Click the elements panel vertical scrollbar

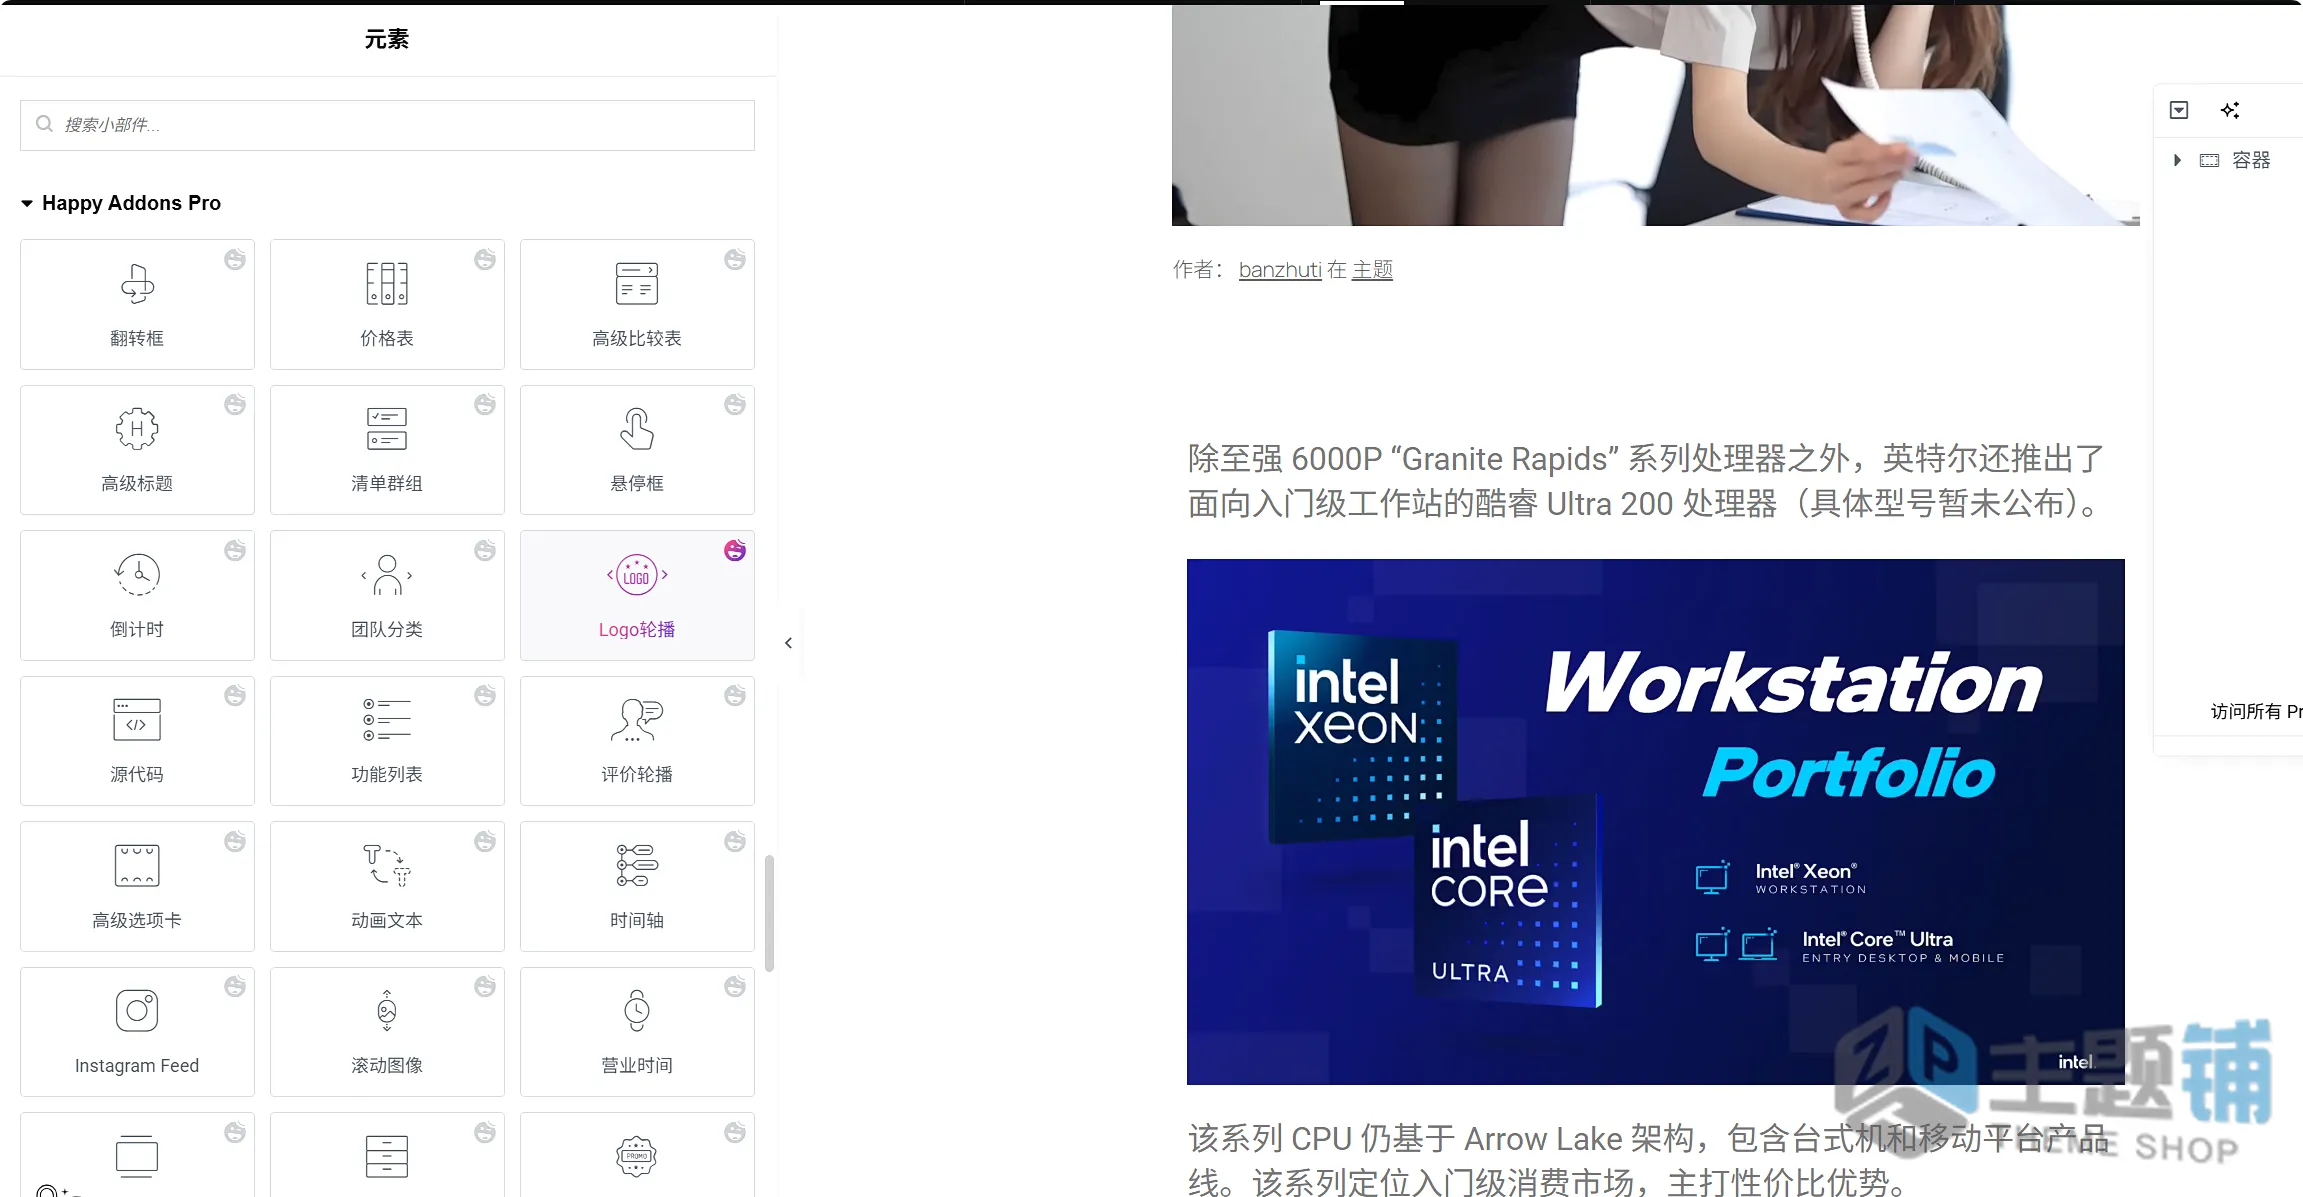769,912
